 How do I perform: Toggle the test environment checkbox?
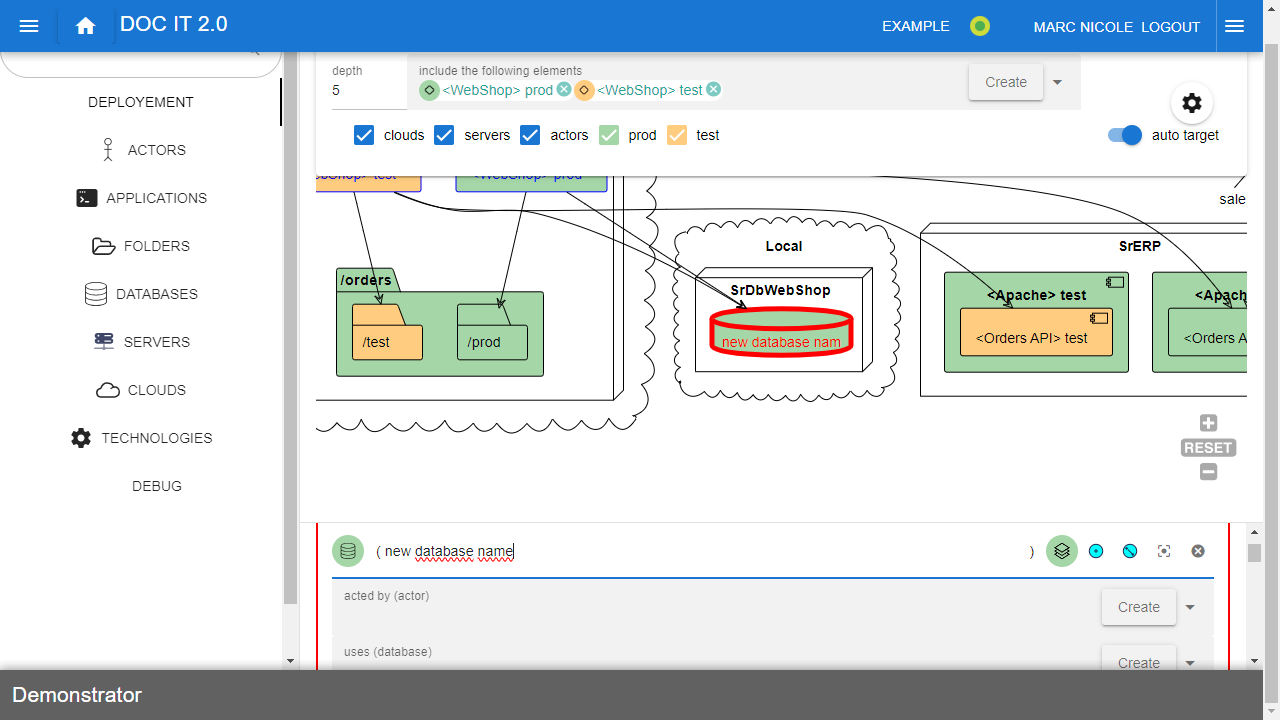(677, 135)
